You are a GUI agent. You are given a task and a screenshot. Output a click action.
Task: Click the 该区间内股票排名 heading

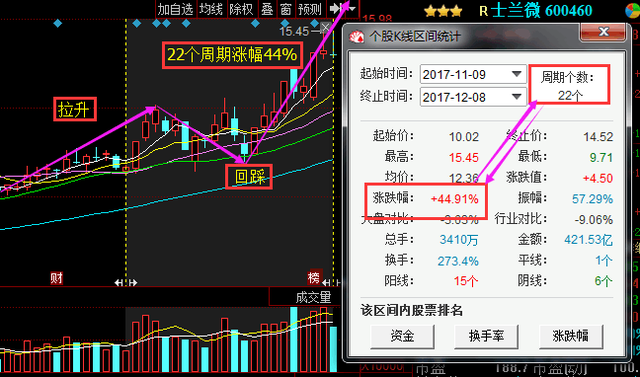[411, 311]
